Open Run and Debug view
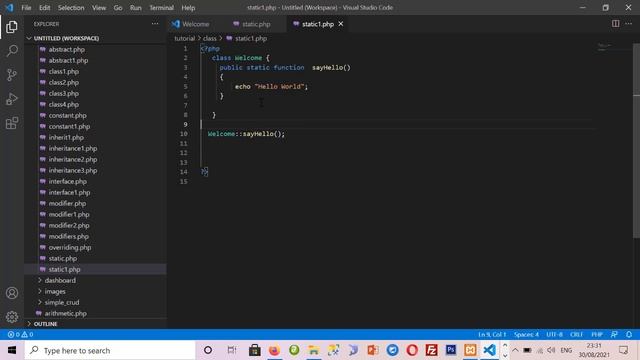Image resolution: width=640 pixels, height=360 pixels. (12, 99)
